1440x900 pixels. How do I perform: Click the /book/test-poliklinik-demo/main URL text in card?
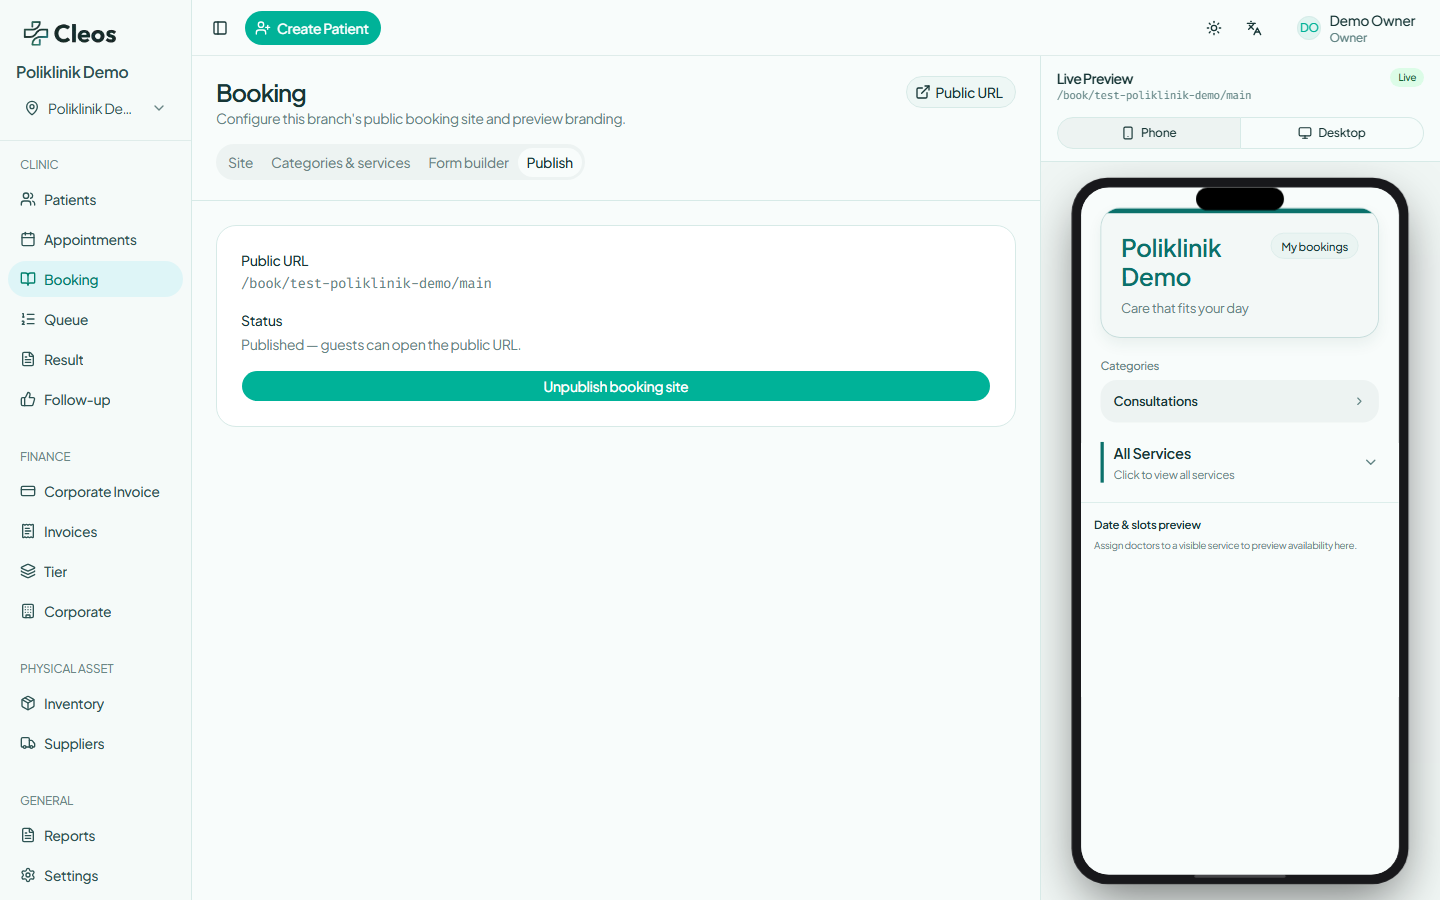[366, 284]
